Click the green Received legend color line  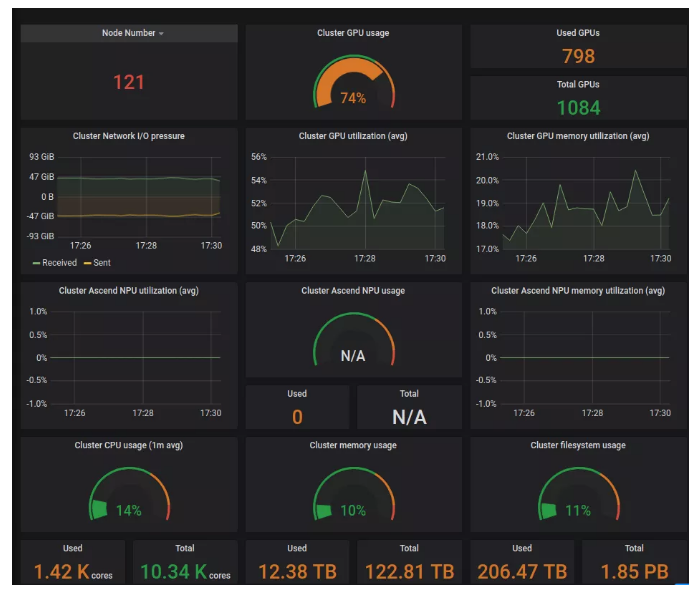coord(37,263)
